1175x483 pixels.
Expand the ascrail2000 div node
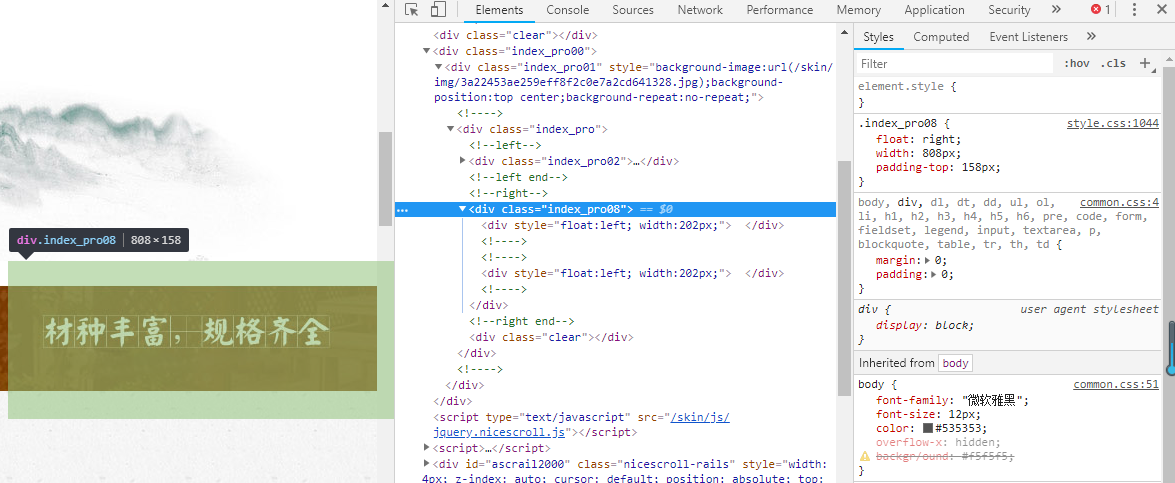[x=426, y=464]
